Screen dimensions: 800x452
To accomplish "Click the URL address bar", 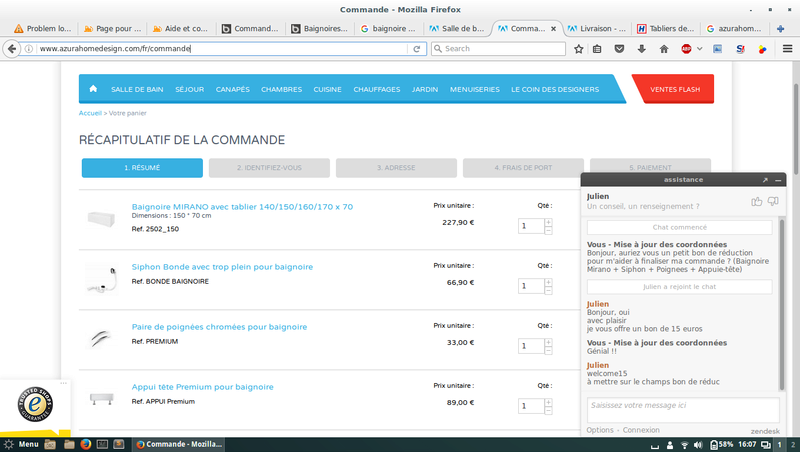I will coord(222,49).
